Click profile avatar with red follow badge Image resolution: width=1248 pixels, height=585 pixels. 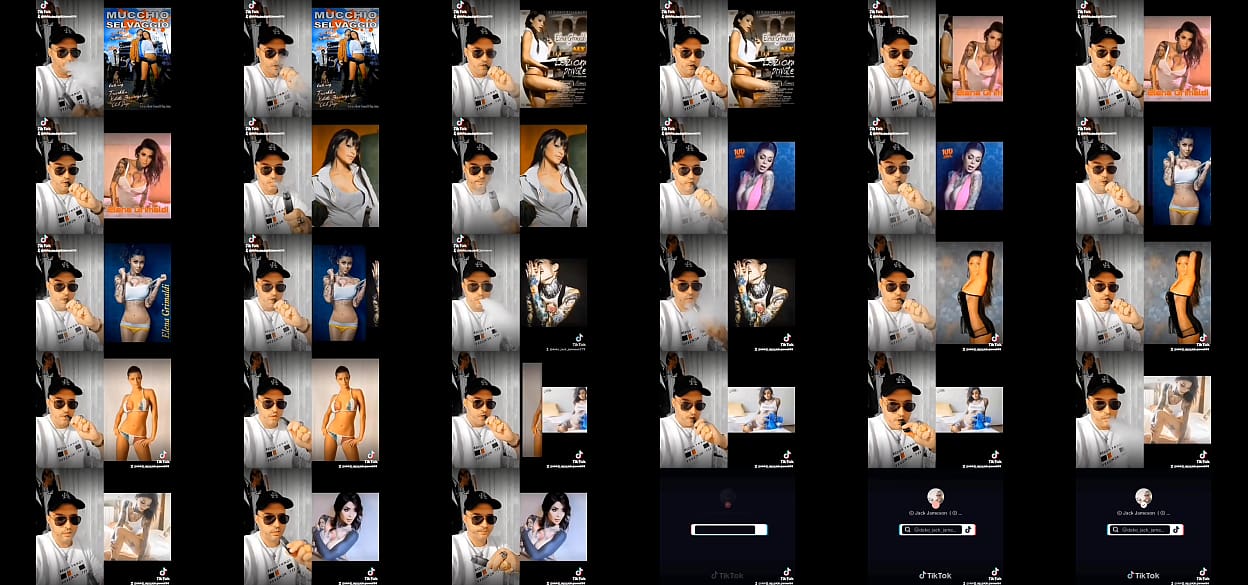coord(935,497)
